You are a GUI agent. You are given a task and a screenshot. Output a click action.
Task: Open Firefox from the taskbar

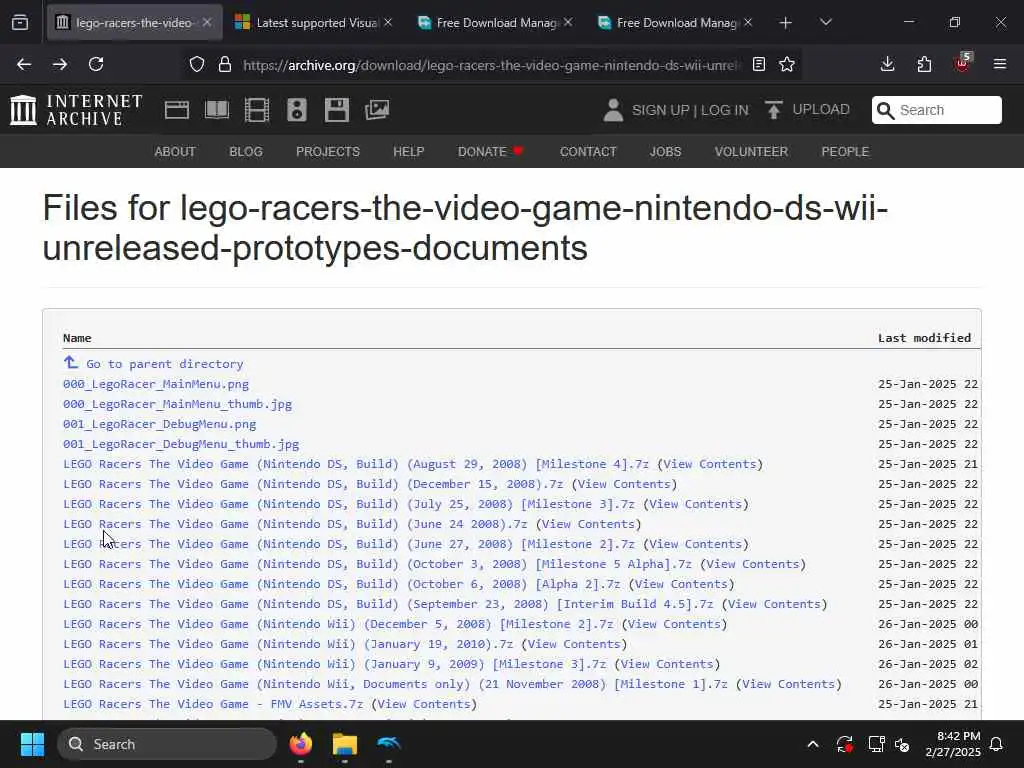pos(300,744)
